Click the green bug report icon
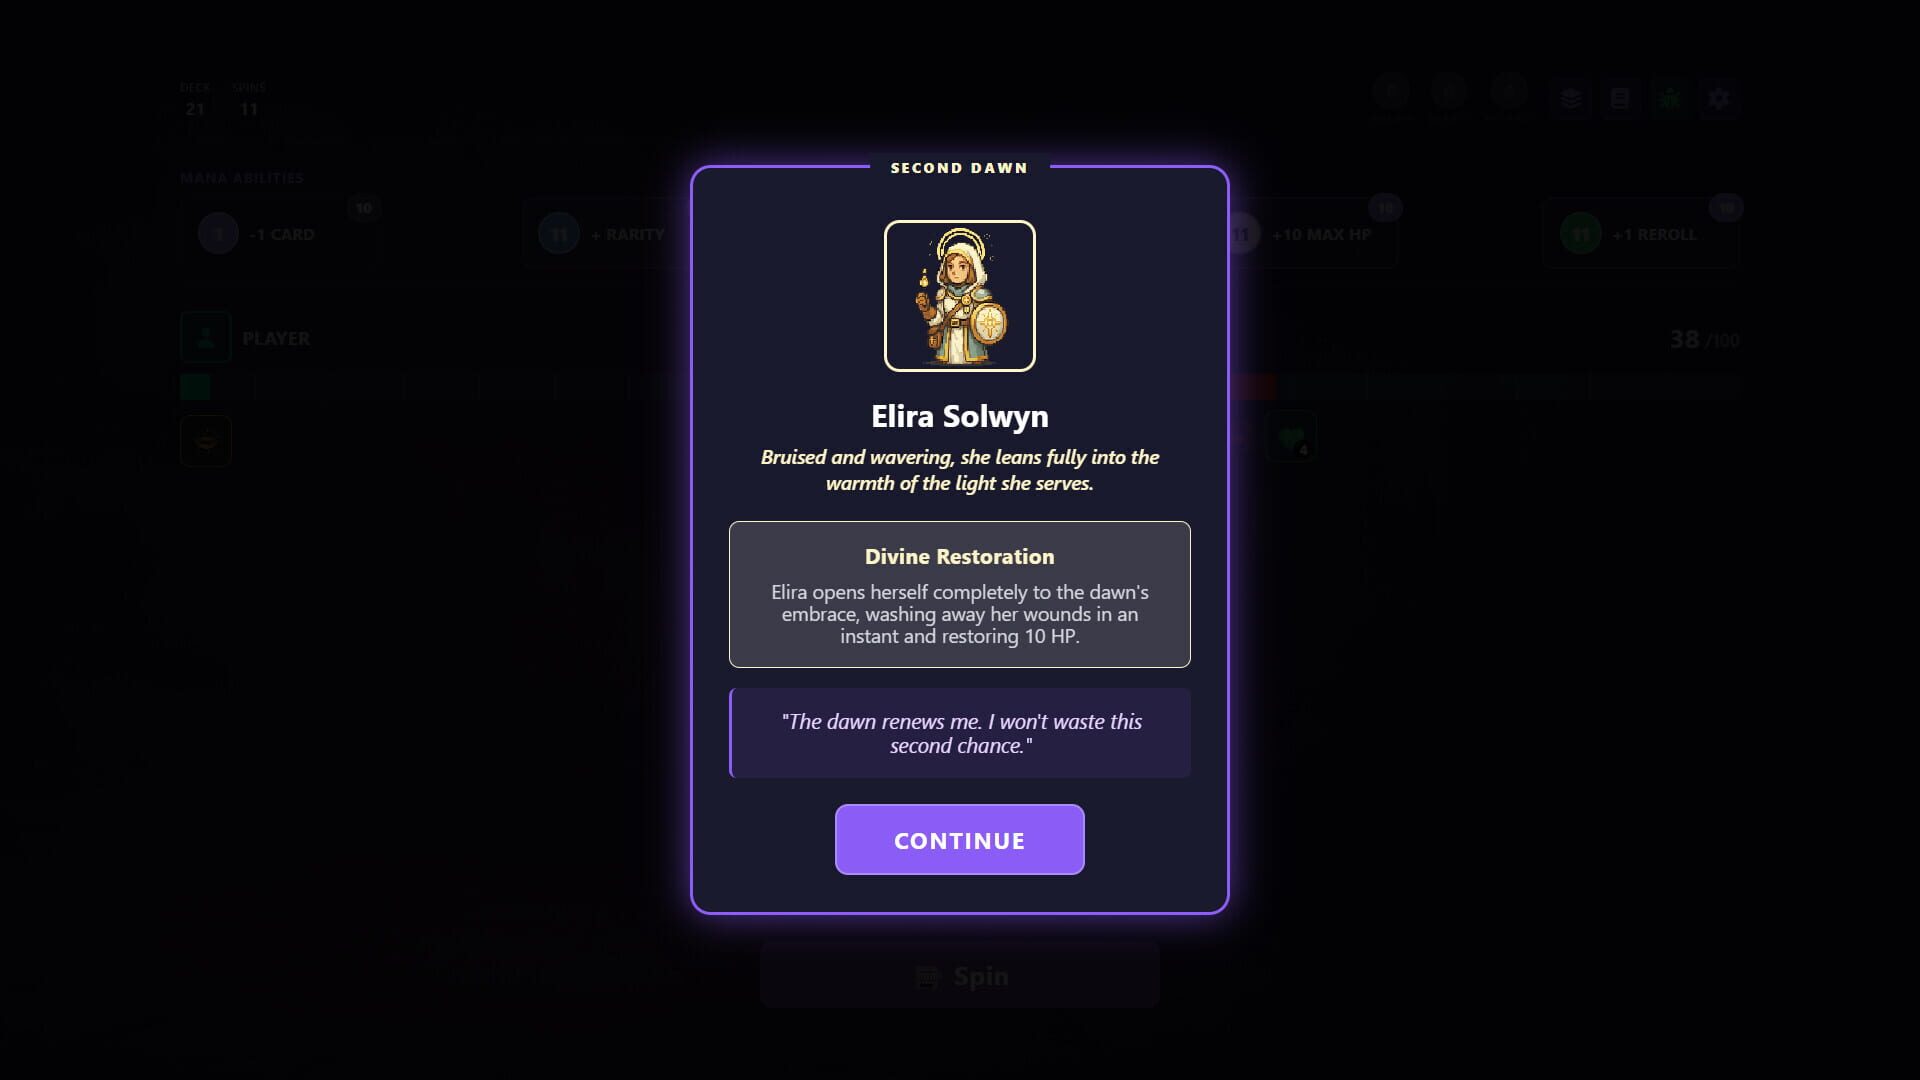 pyautogui.click(x=1669, y=98)
